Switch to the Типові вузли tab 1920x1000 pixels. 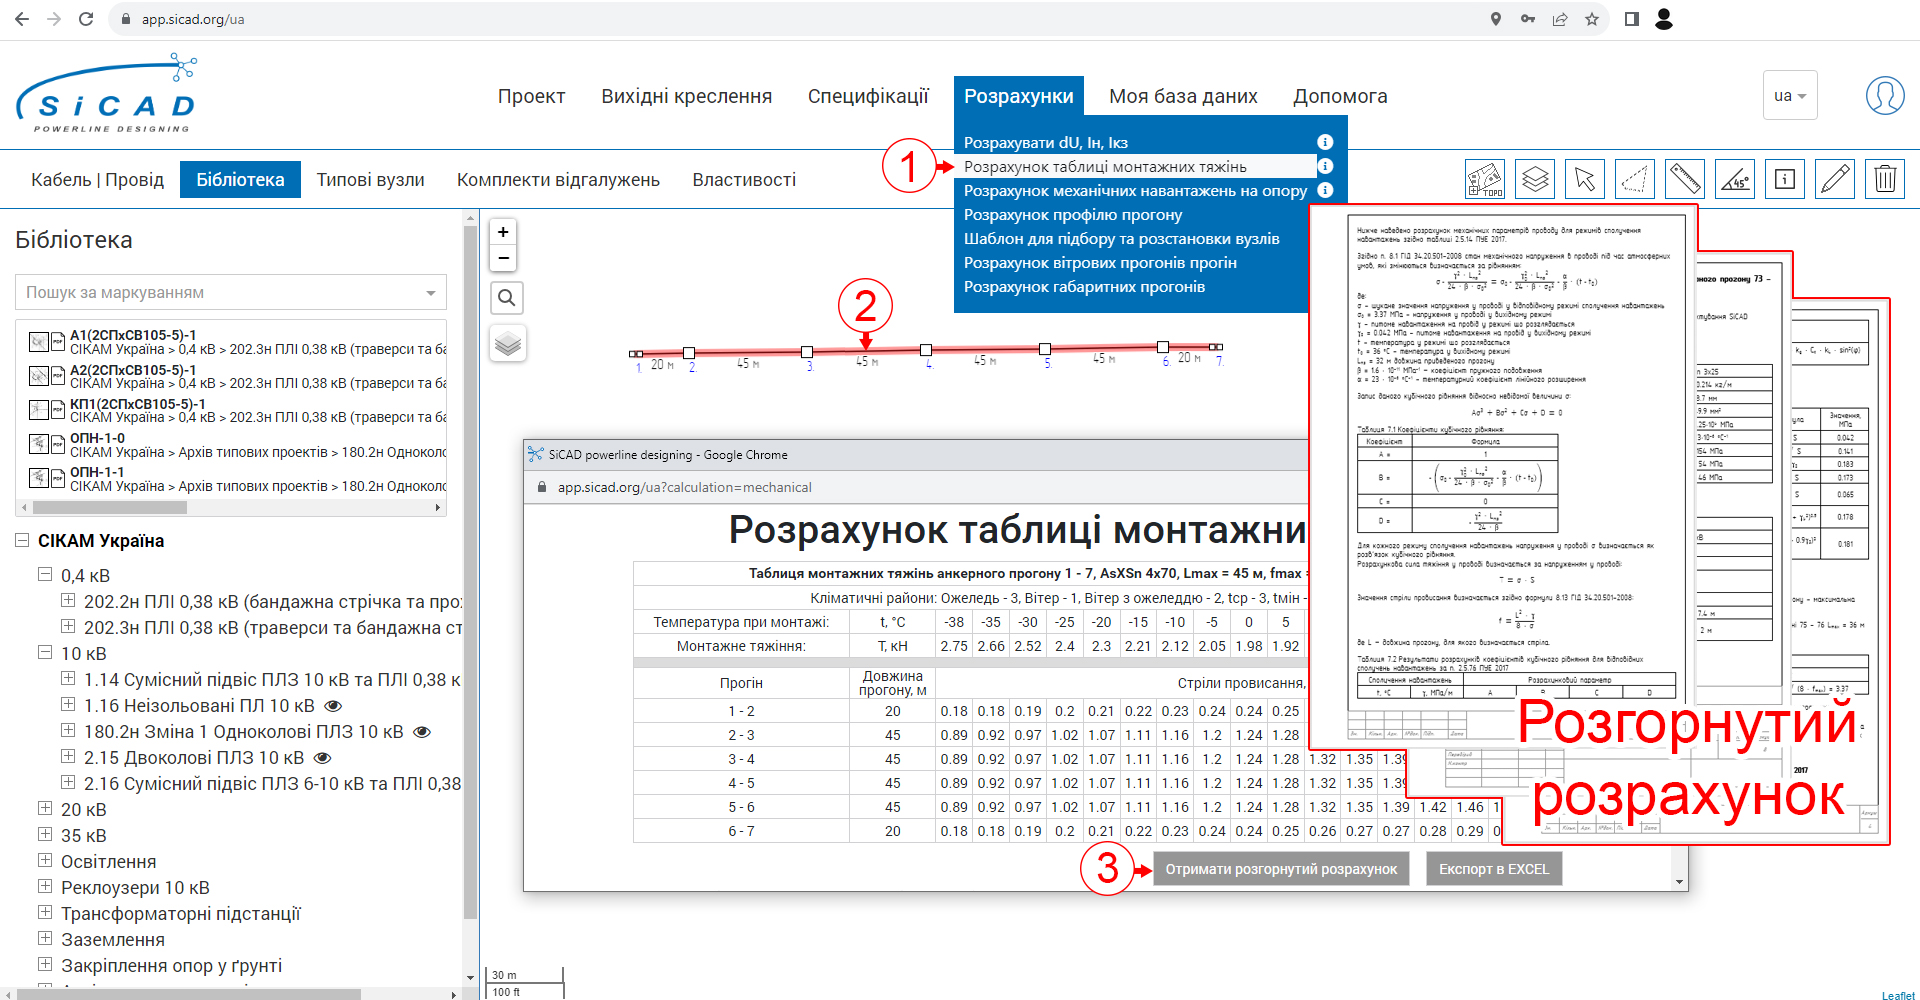tap(371, 180)
